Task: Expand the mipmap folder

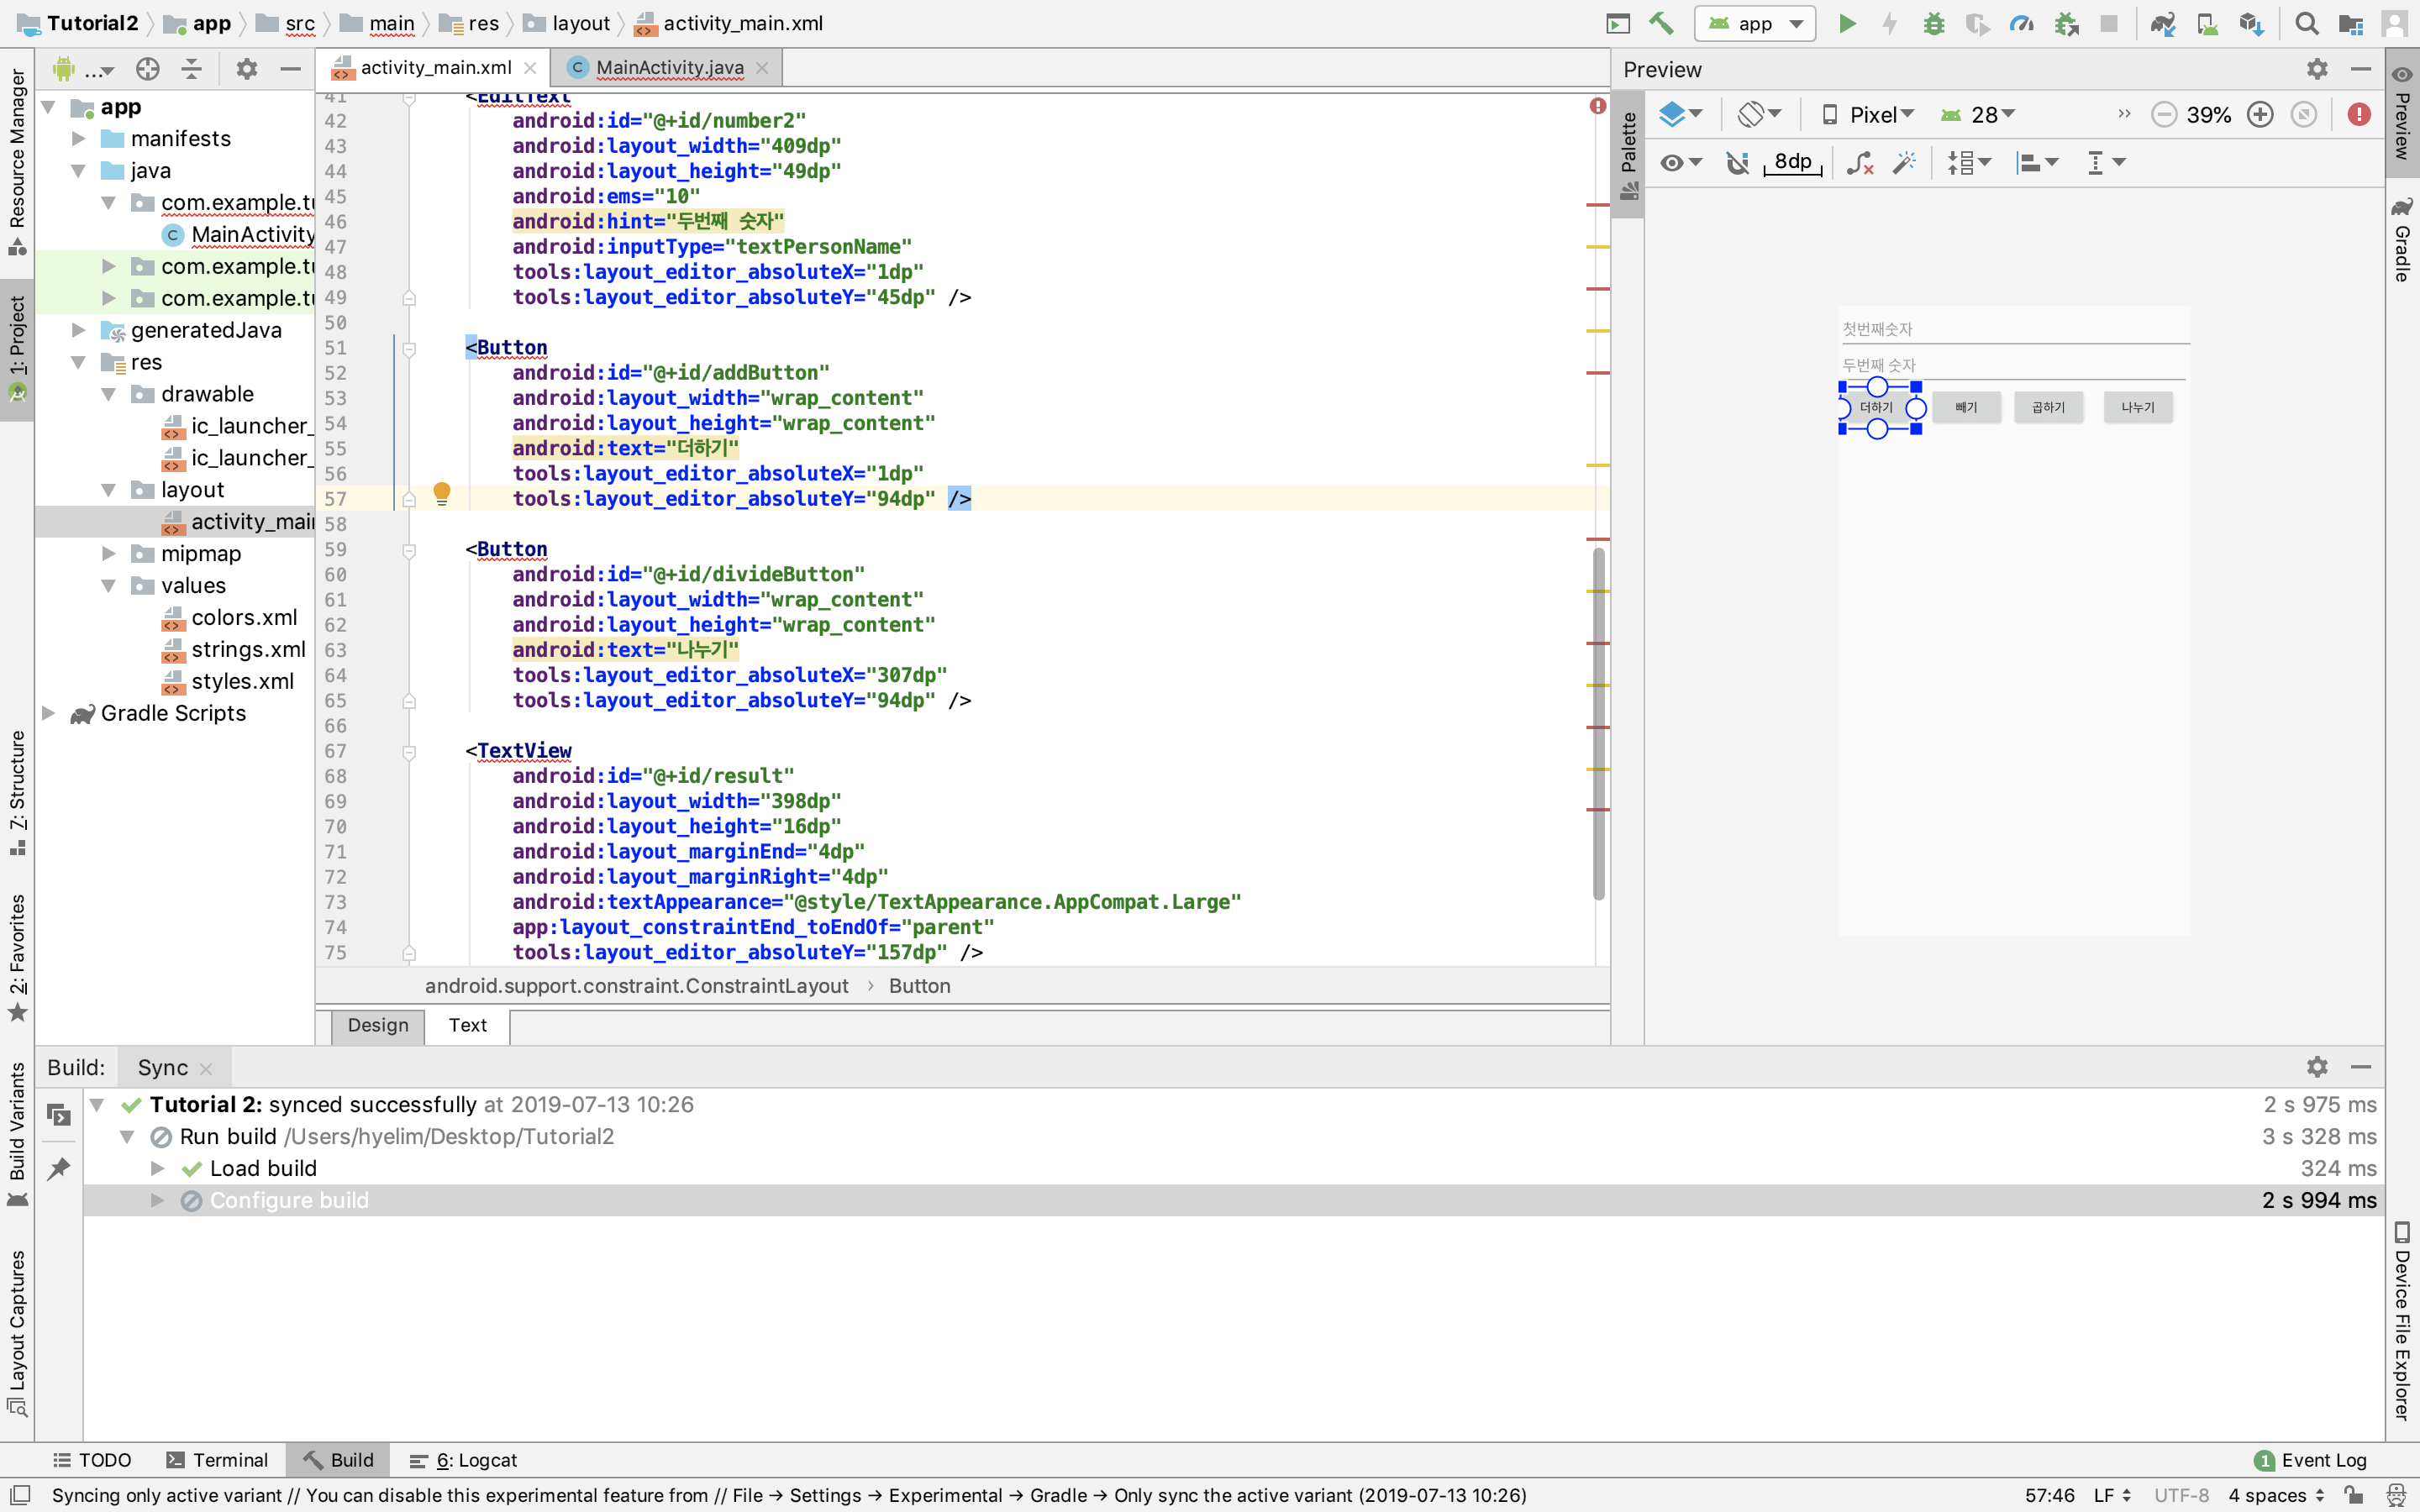Action: pyautogui.click(x=109, y=554)
